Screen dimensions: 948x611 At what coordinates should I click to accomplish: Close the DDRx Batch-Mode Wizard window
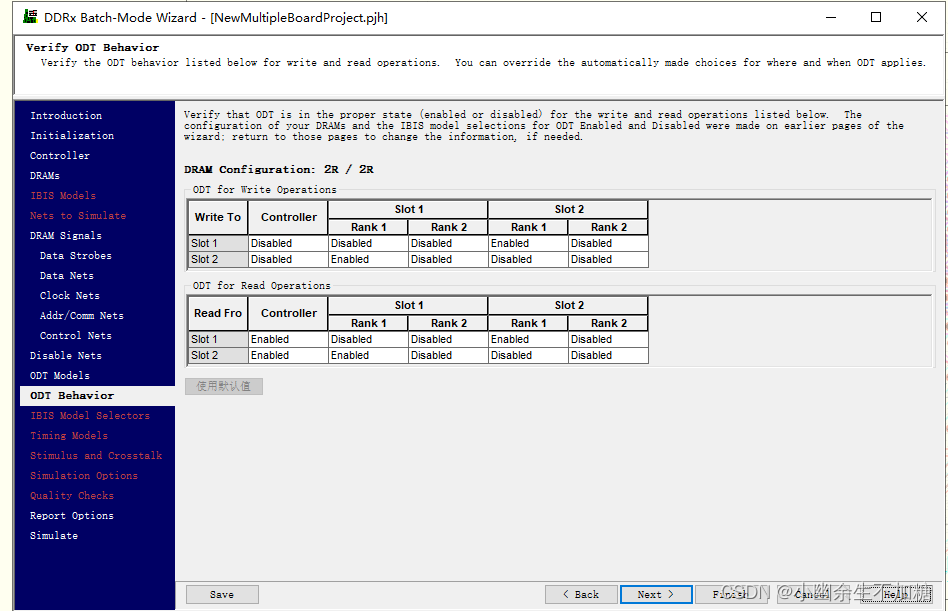point(921,17)
